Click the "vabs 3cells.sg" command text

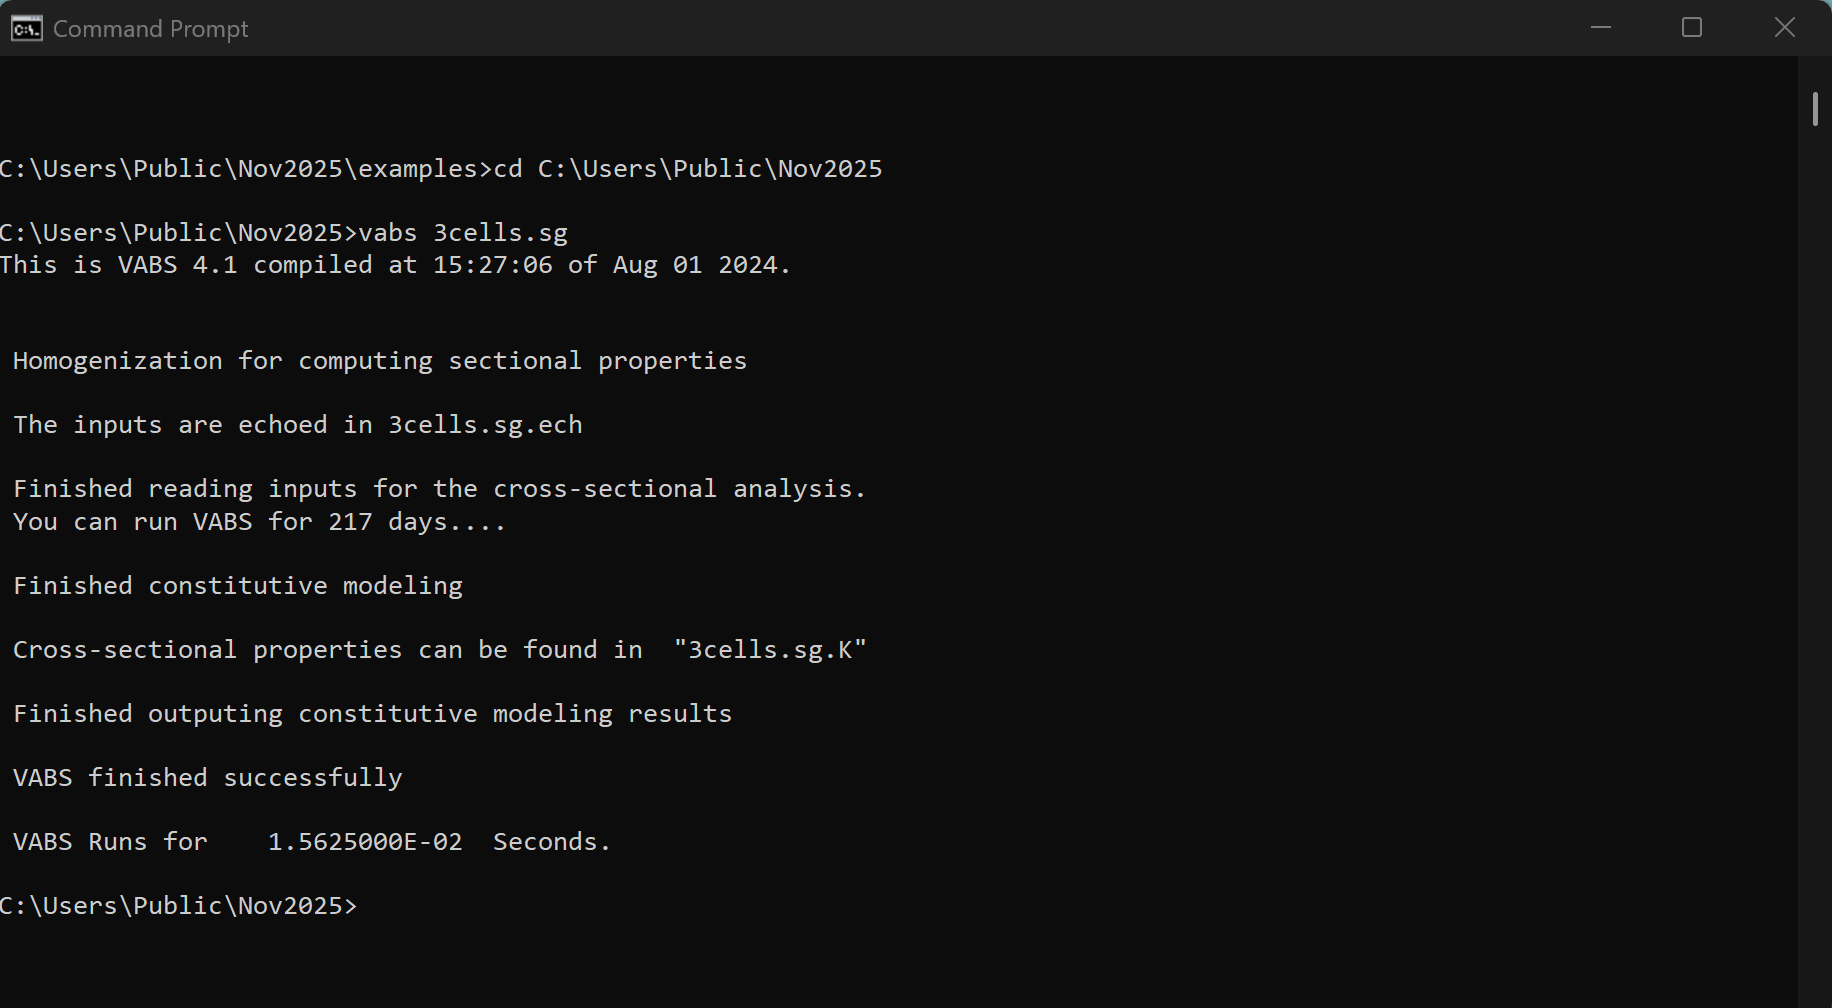click(463, 233)
